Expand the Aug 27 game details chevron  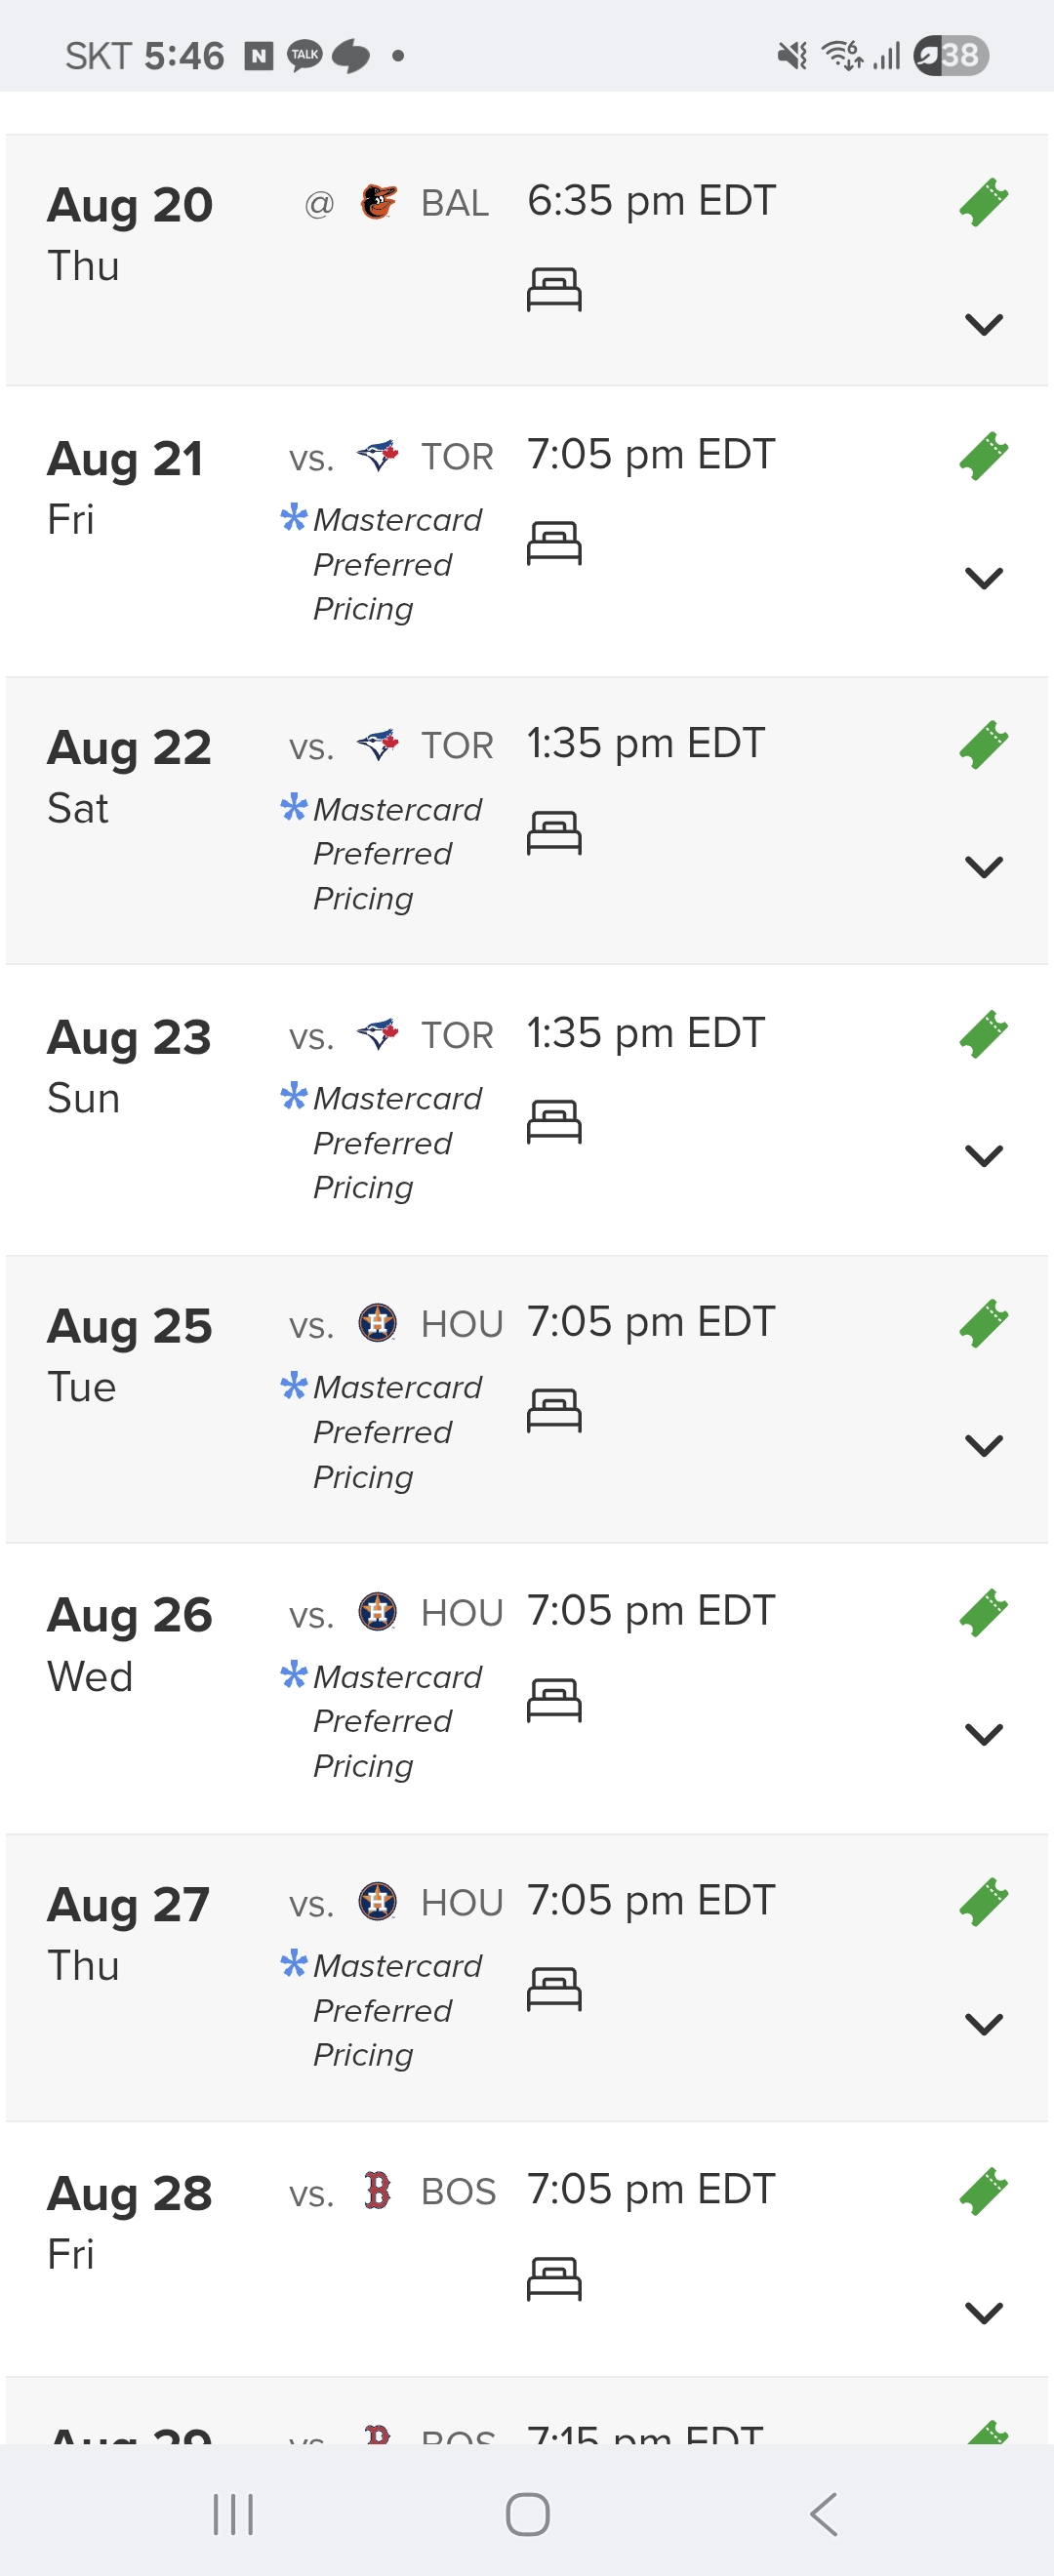point(983,2024)
